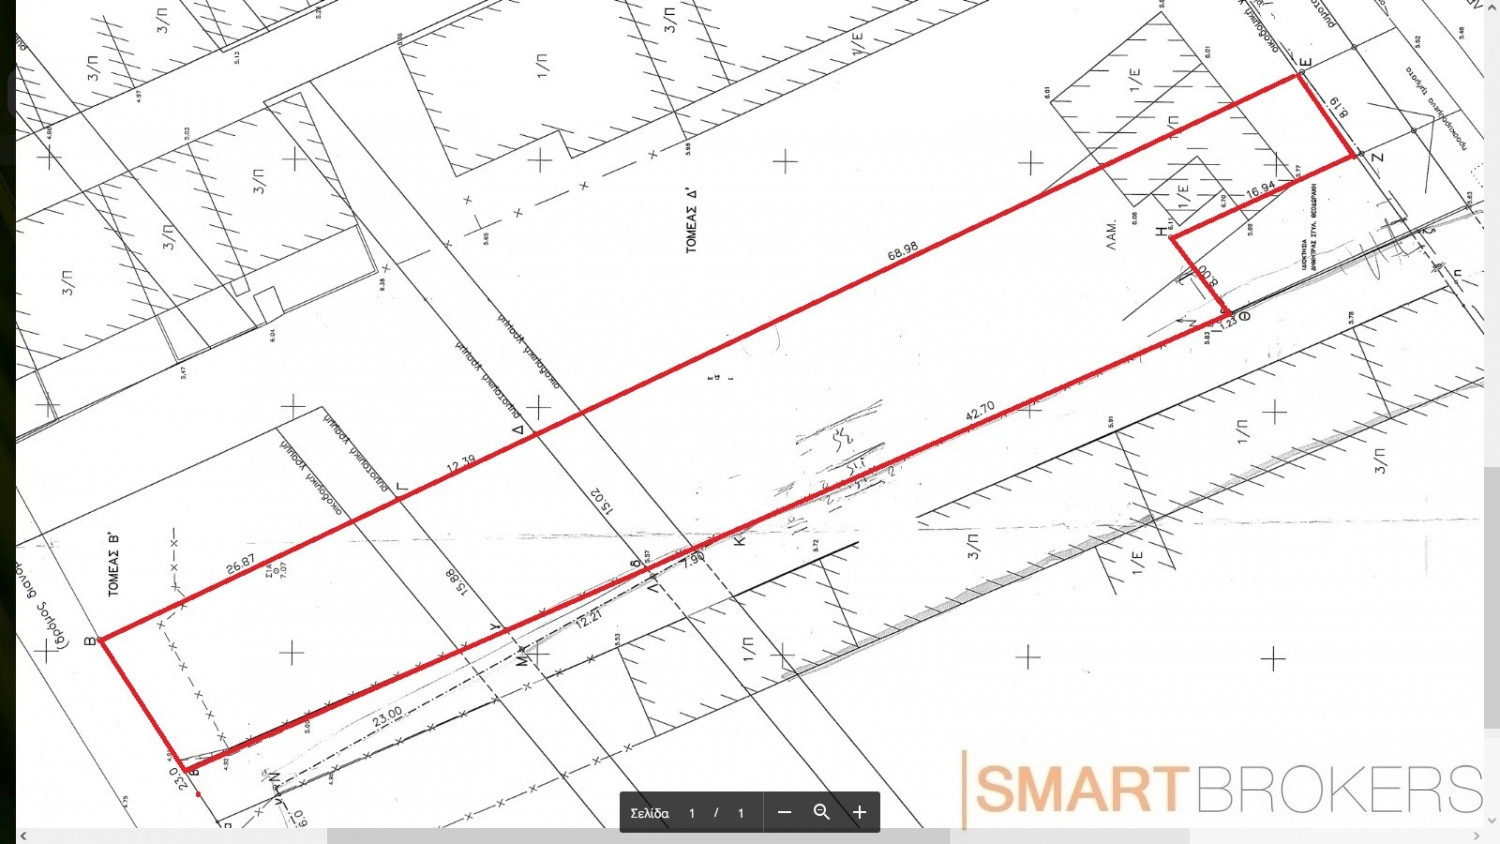Click the 12.21 dimension label
Image resolution: width=1500 pixels, height=844 pixels.
(590, 618)
